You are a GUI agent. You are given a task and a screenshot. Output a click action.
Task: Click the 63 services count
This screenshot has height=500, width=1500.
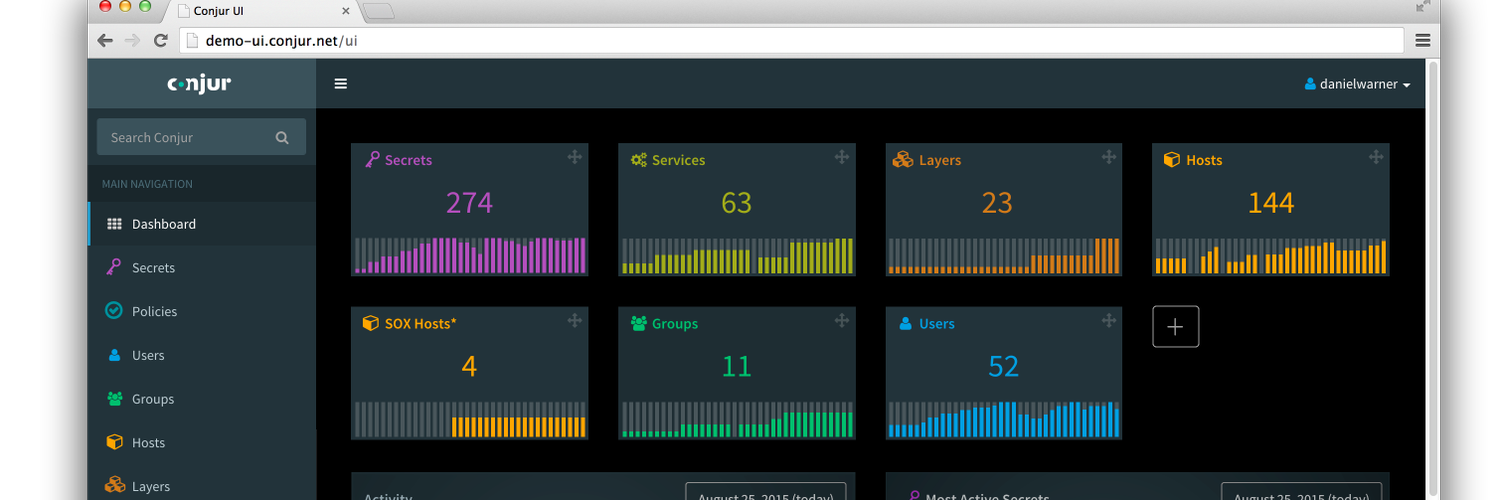(736, 203)
